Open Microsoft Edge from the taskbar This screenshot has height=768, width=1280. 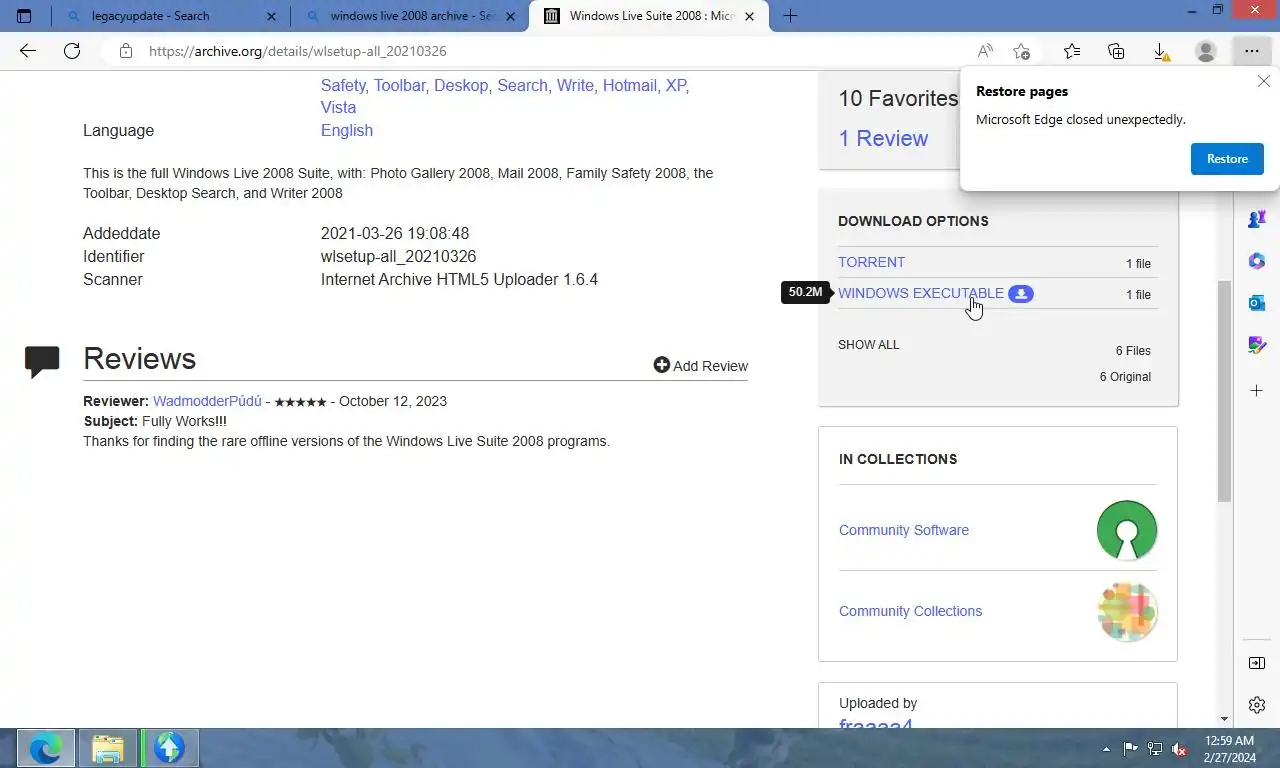(45, 748)
